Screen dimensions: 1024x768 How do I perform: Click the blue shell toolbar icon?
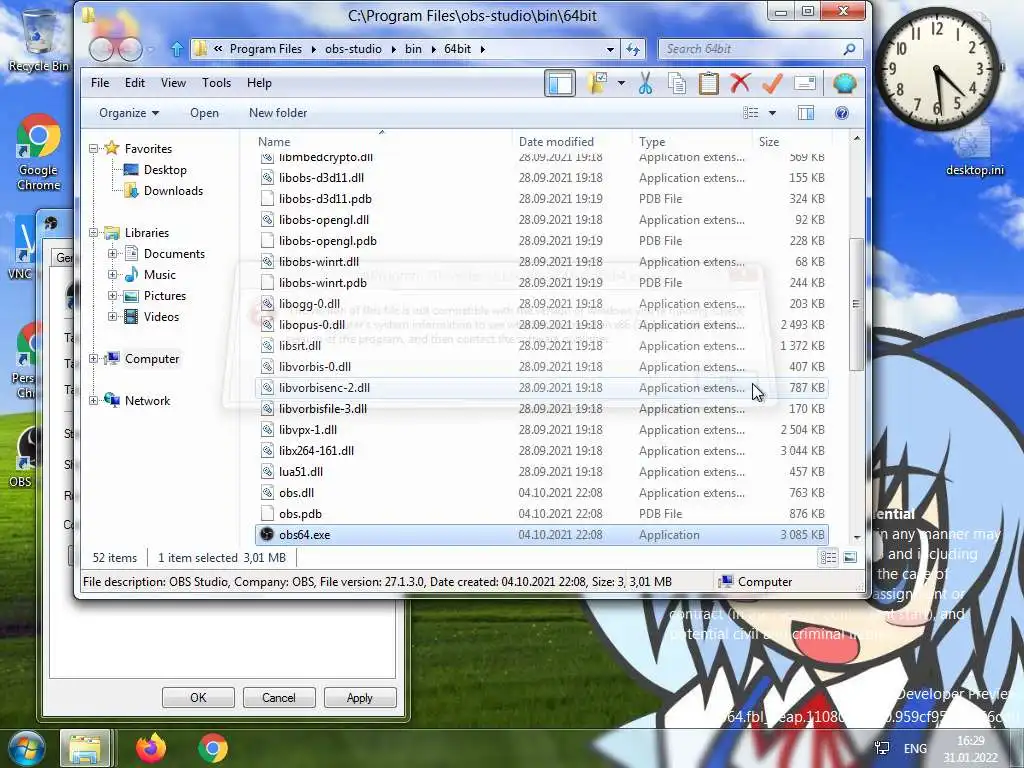click(x=844, y=83)
